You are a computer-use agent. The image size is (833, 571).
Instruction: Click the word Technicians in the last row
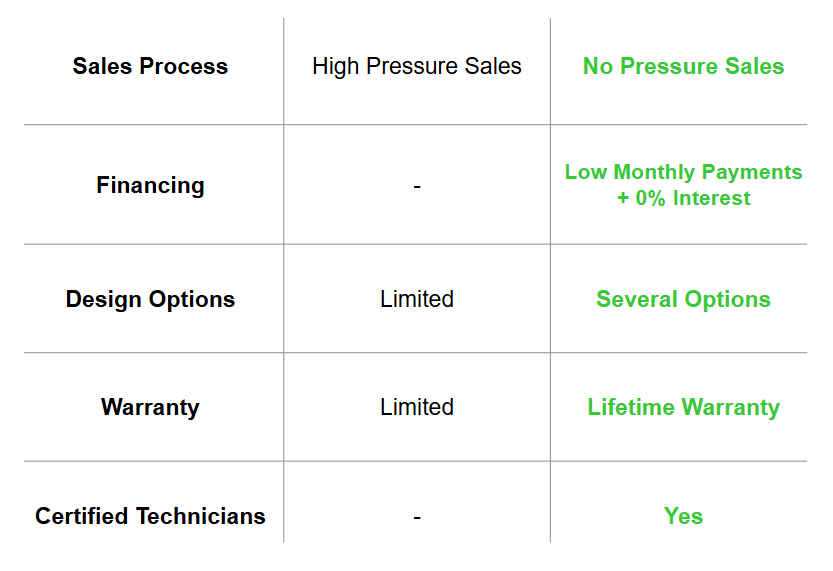pos(201,516)
